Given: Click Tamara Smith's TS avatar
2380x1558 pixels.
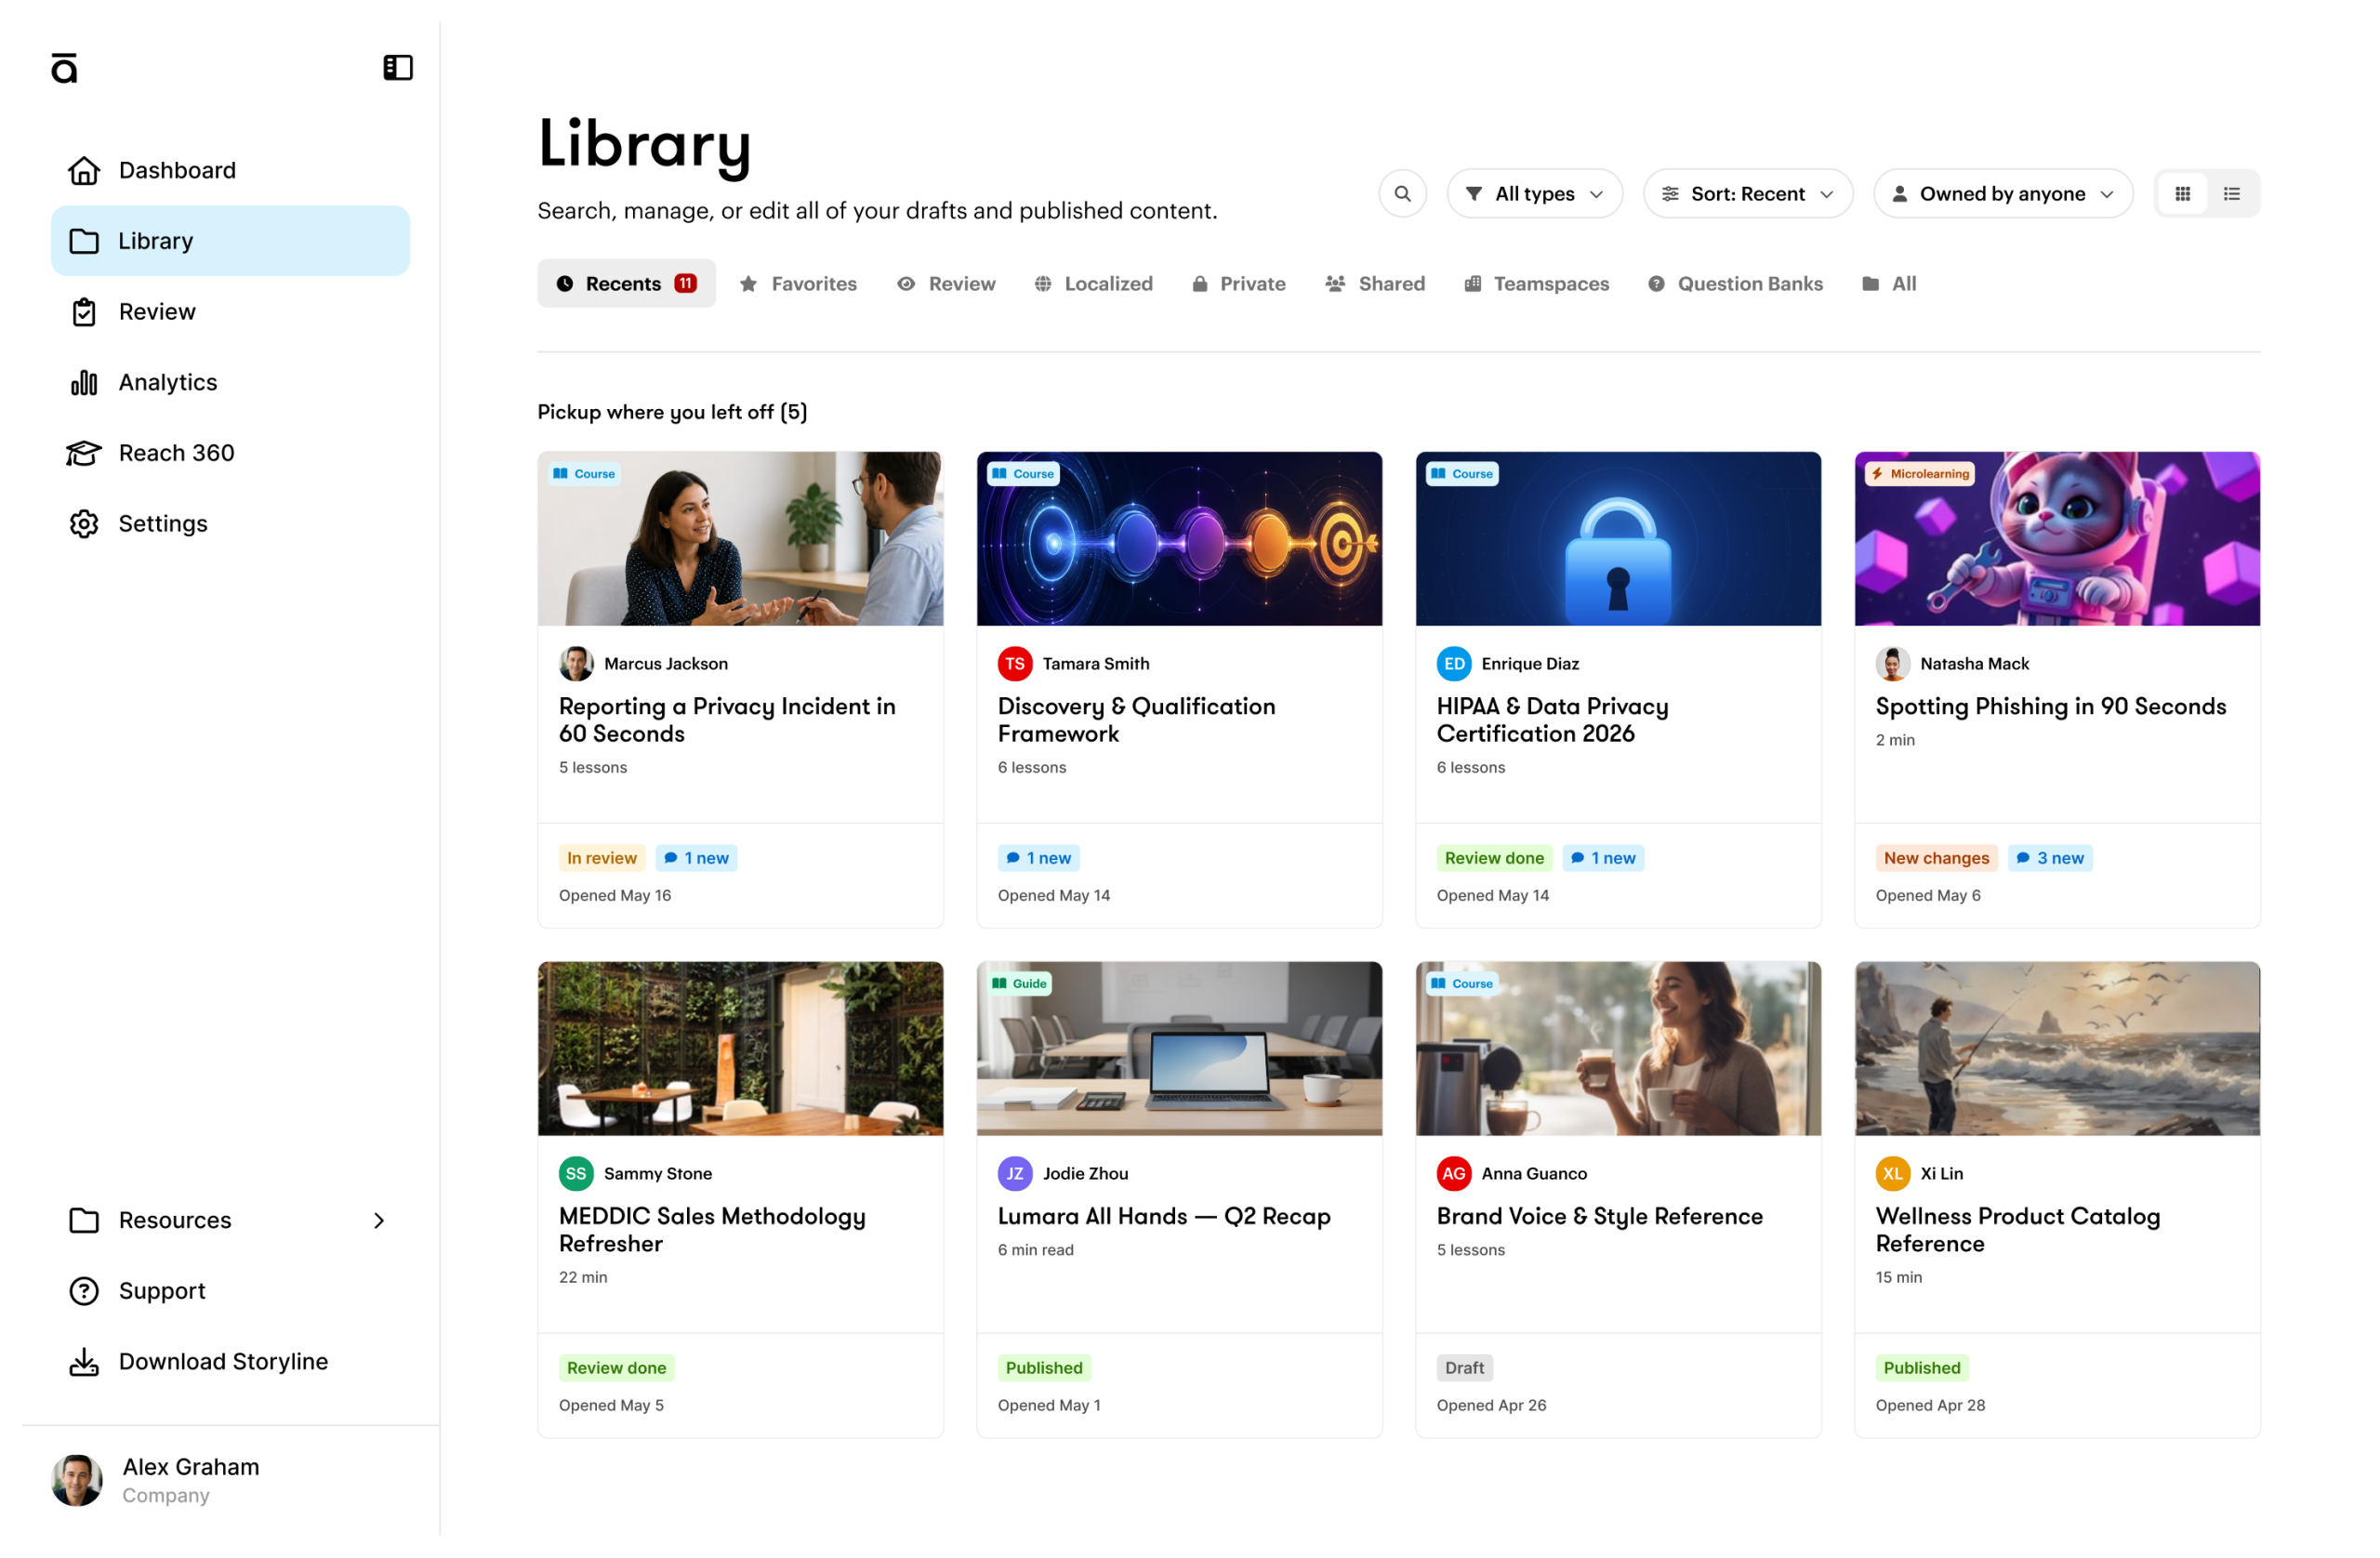Looking at the screenshot, I should [1015, 664].
